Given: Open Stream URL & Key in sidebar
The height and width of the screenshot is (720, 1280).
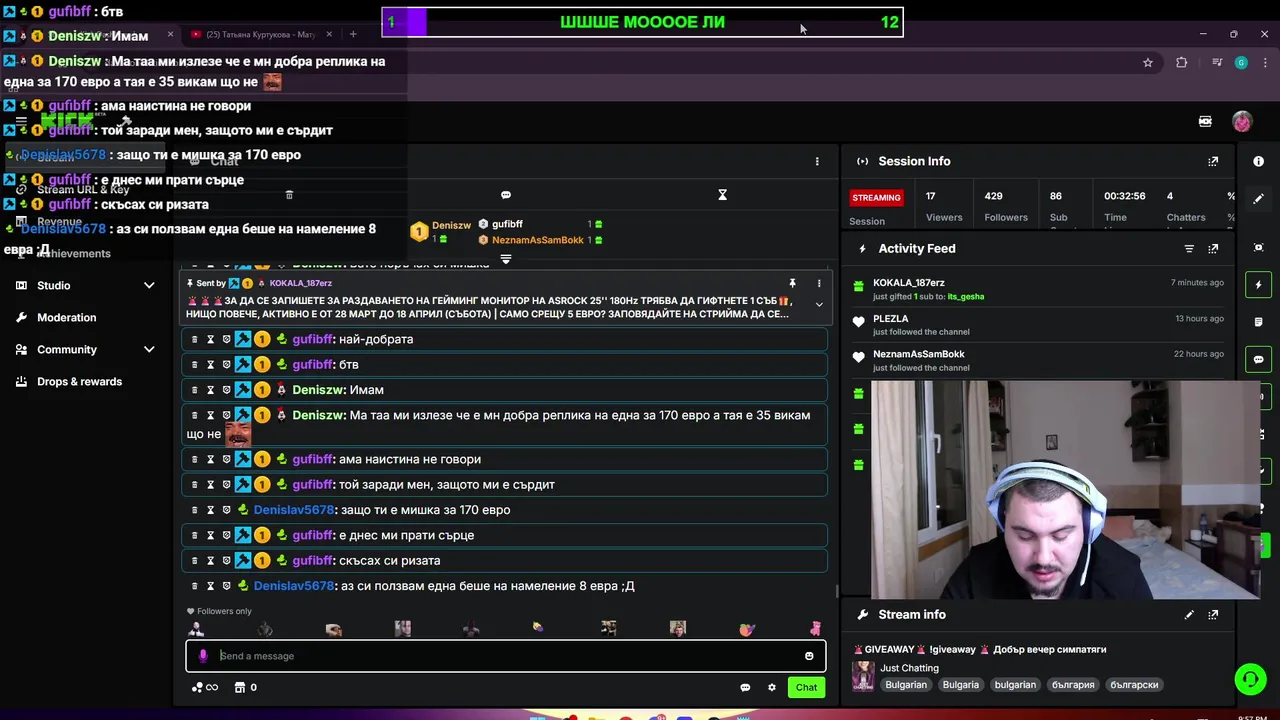Looking at the screenshot, I should (x=83, y=189).
